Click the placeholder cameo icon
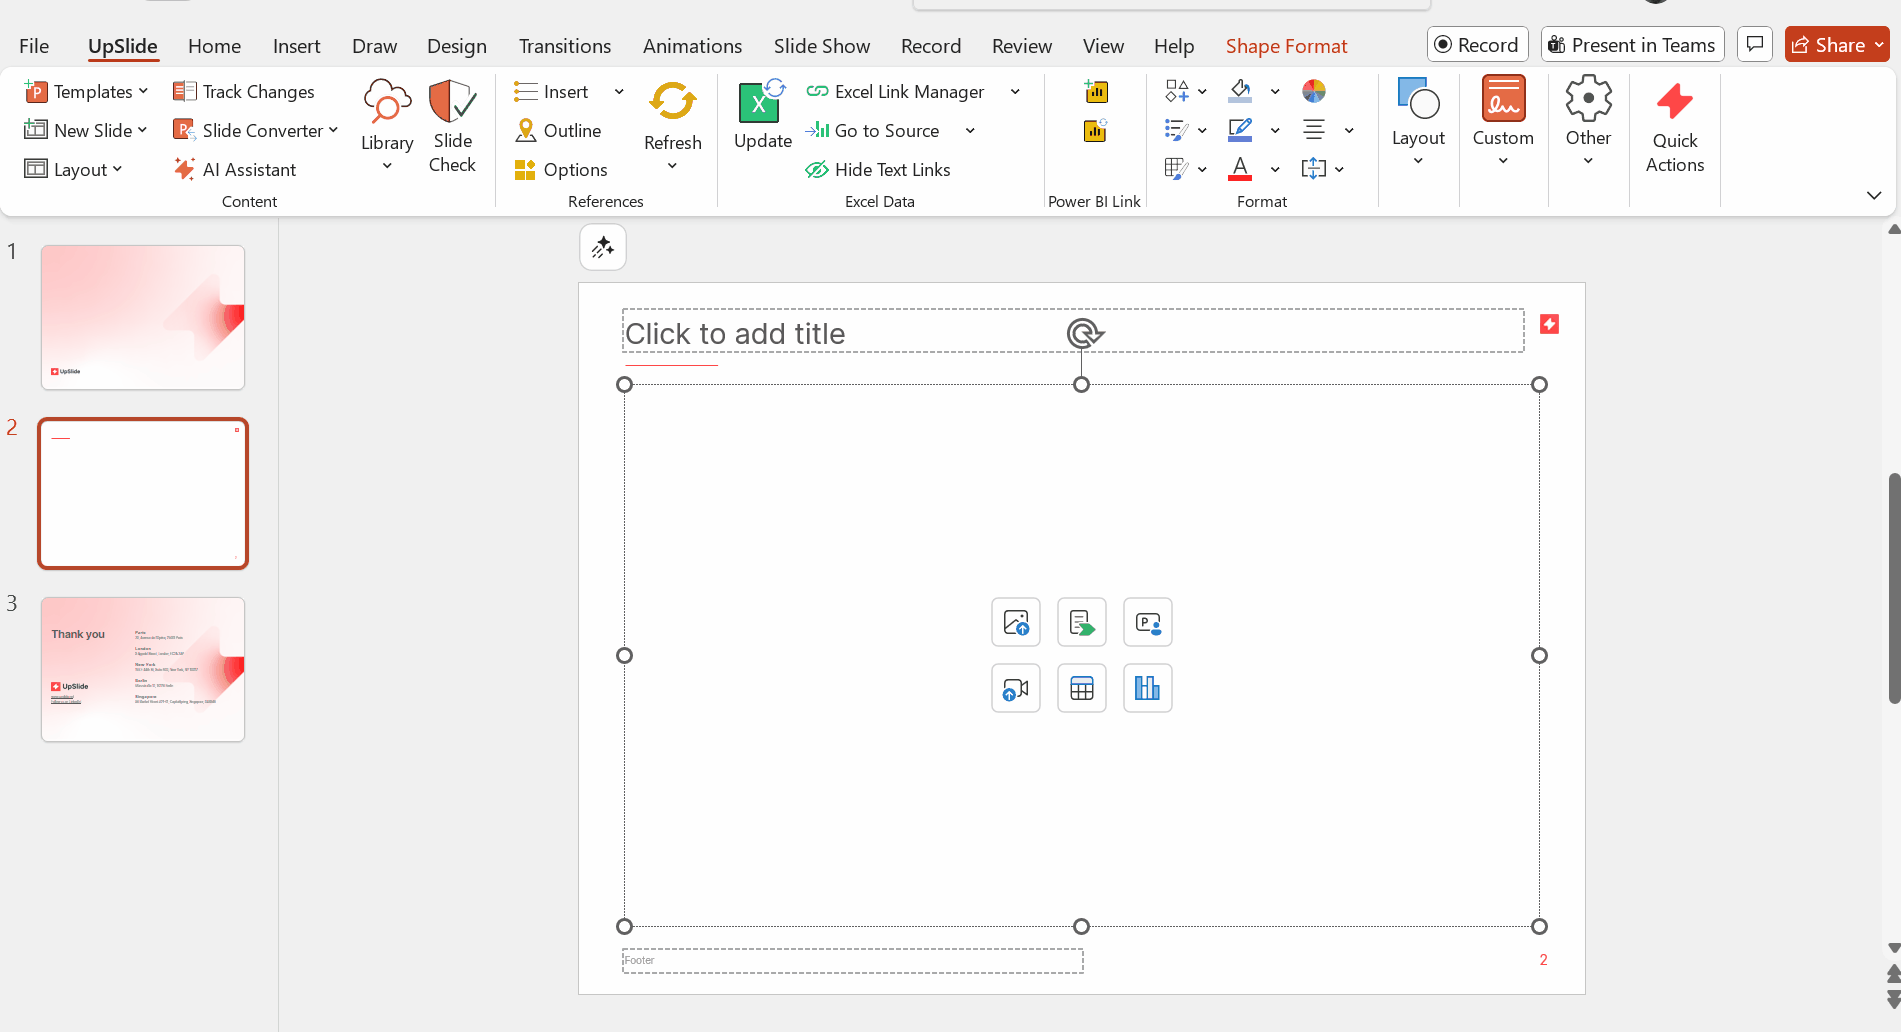The image size is (1901, 1032). click(1148, 623)
